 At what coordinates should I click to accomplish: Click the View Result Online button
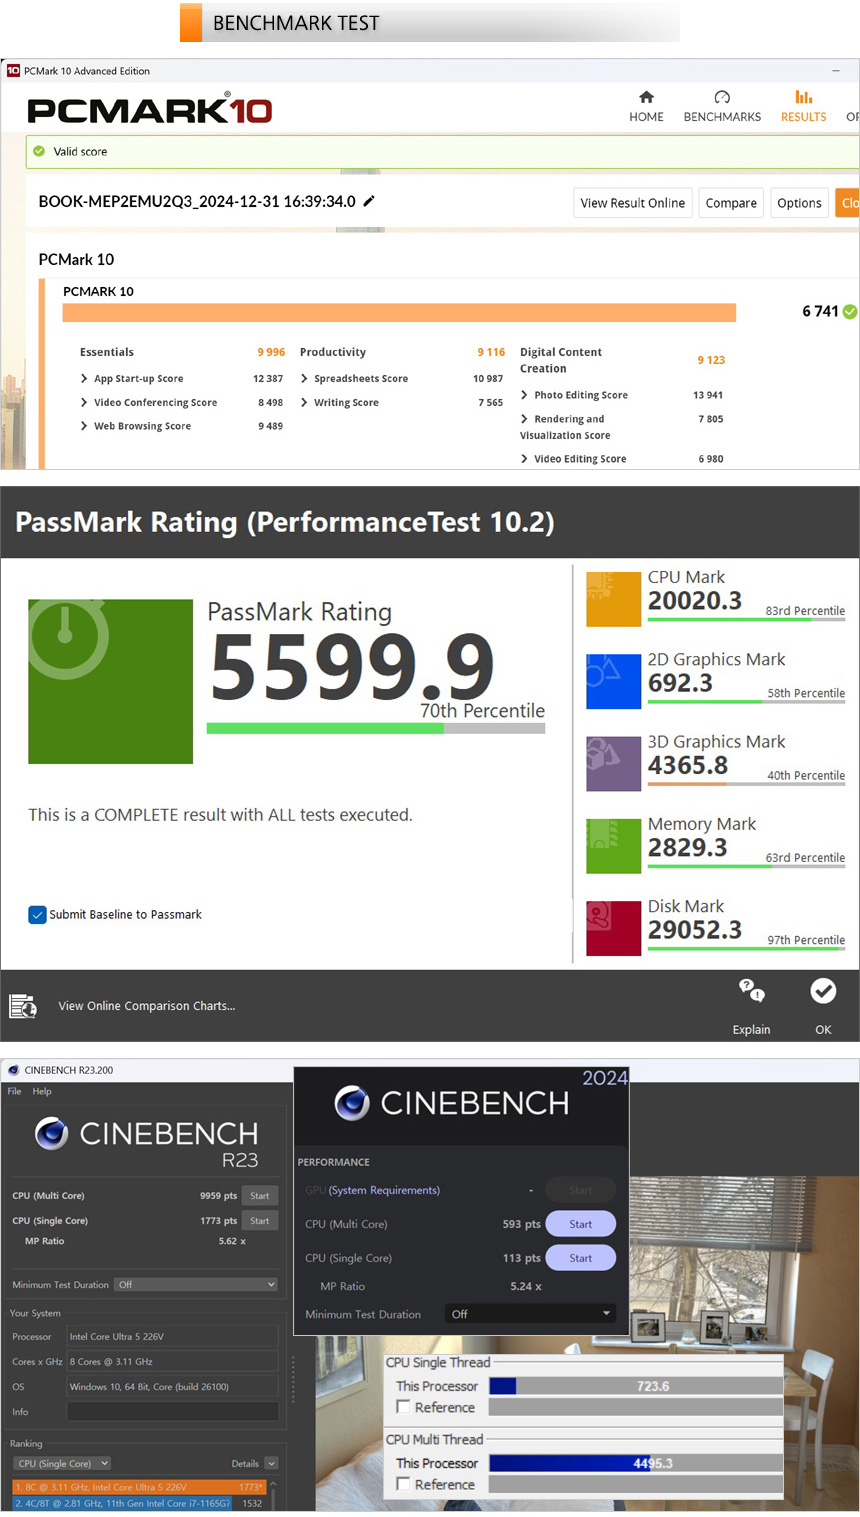(632, 203)
